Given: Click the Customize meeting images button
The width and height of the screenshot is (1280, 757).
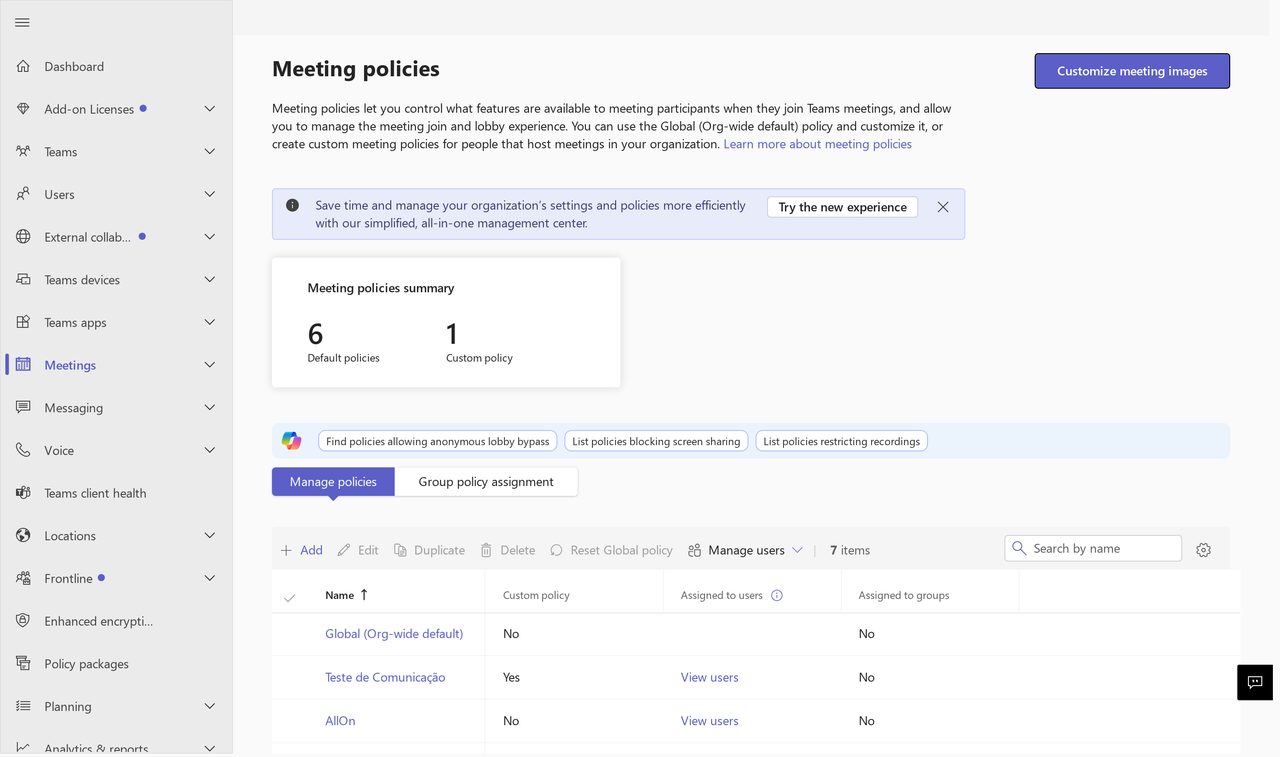Looking at the screenshot, I should click(x=1132, y=71).
